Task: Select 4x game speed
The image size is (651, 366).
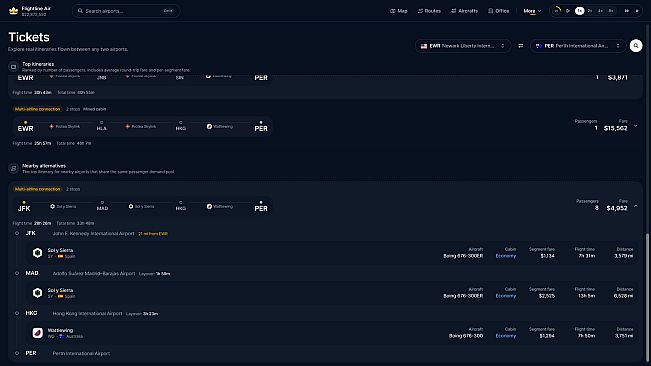Action: coord(600,11)
